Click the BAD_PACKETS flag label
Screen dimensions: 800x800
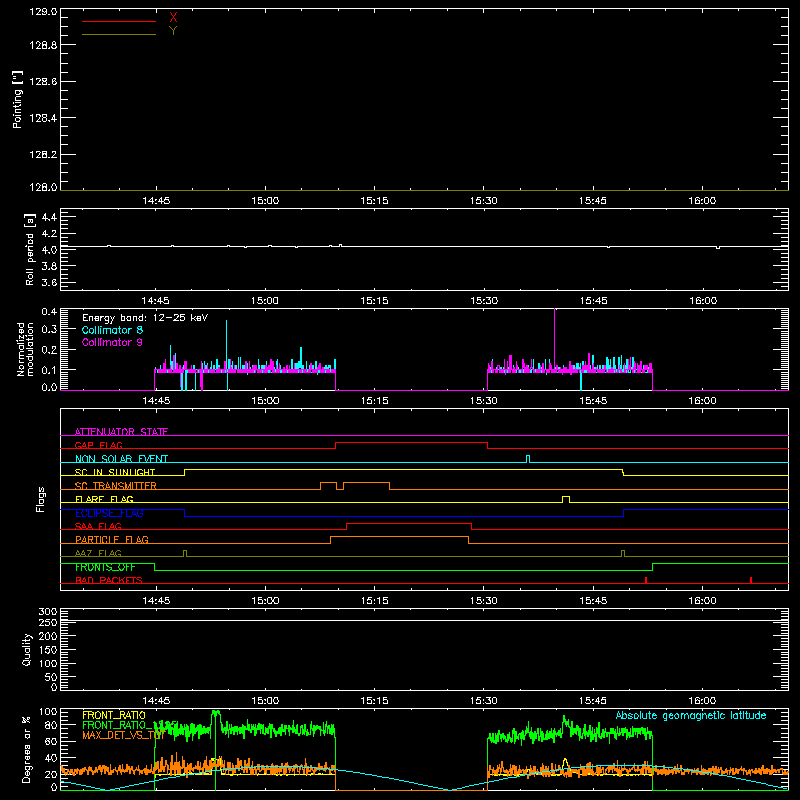pos(109,580)
